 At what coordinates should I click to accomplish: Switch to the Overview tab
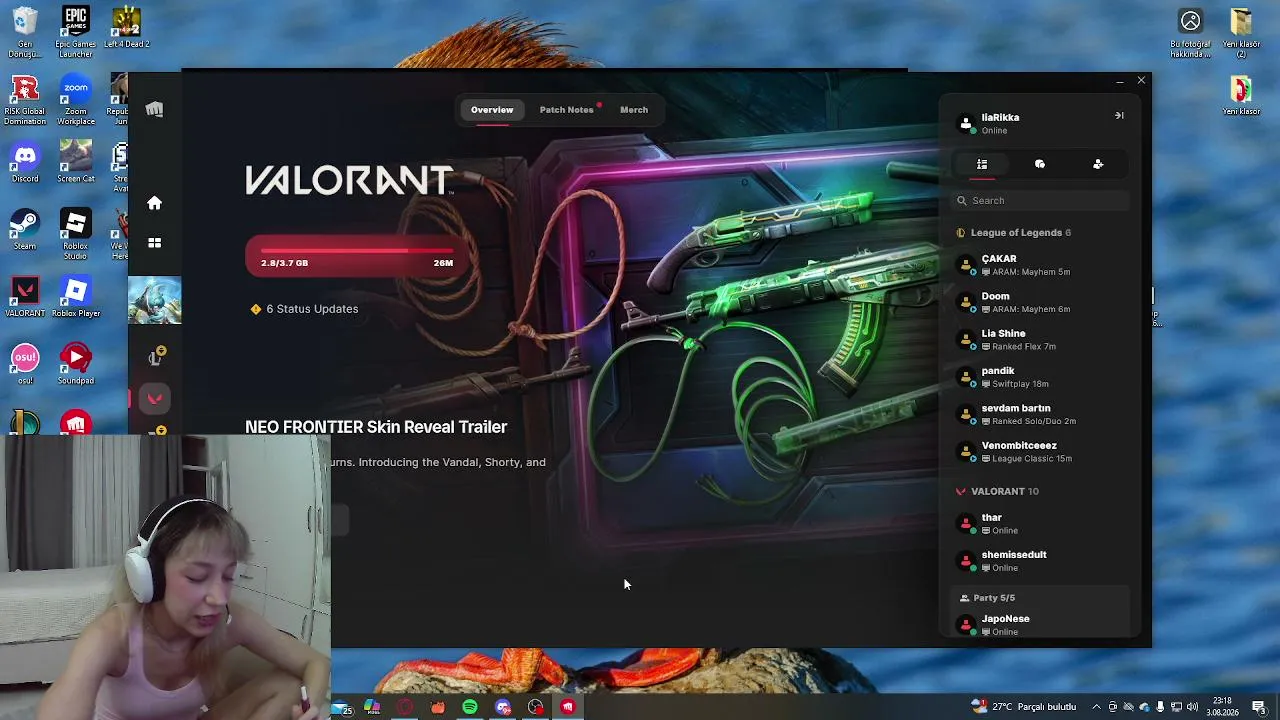point(492,110)
